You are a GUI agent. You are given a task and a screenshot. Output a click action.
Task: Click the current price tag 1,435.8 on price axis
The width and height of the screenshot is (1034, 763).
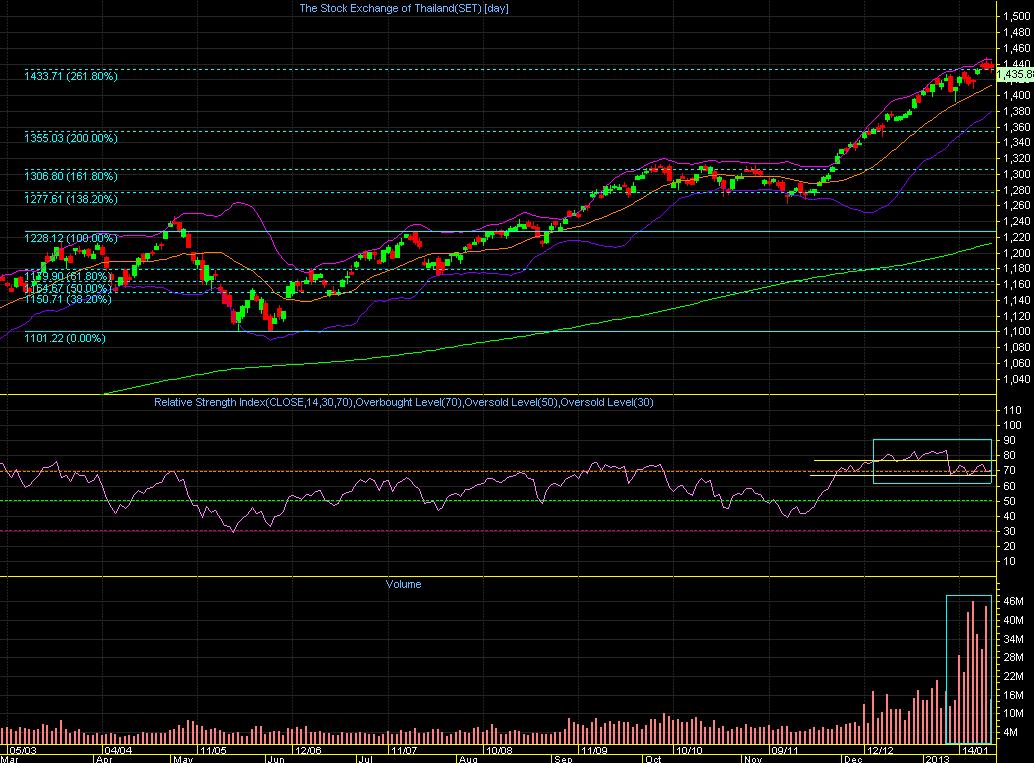(1015, 75)
